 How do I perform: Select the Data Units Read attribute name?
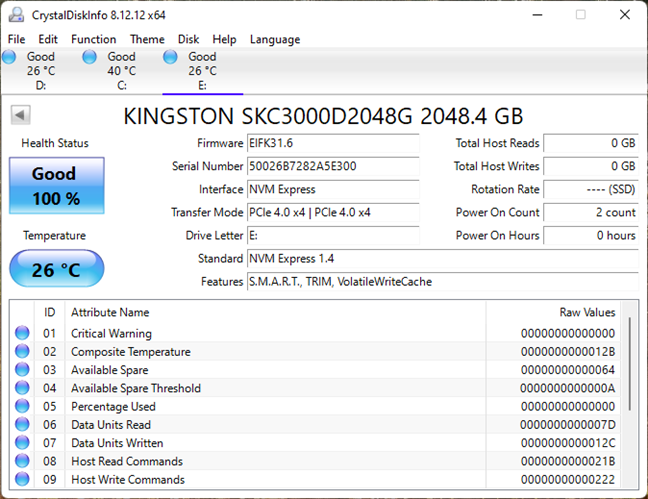111,425
